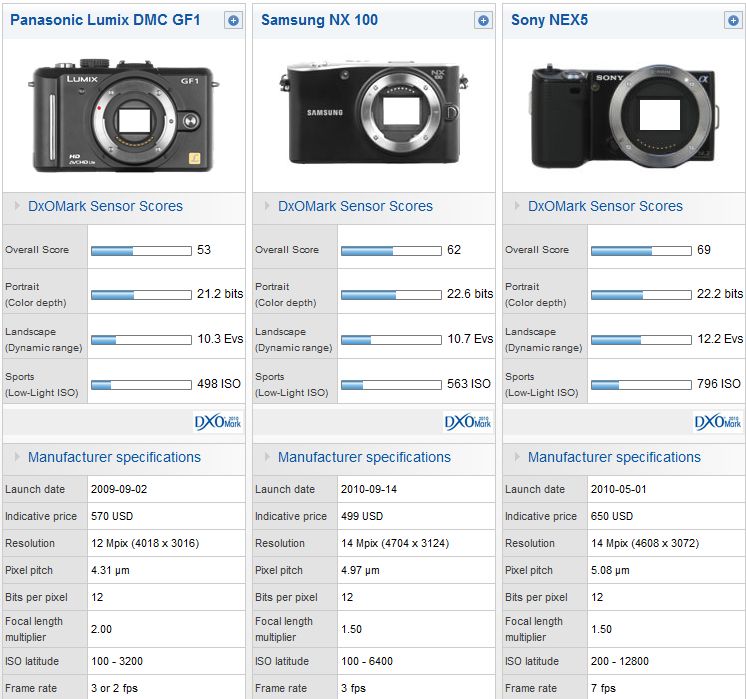Open the Samsung NX 100 title link
Screen dimensions: 746x699
pos(319,20)
